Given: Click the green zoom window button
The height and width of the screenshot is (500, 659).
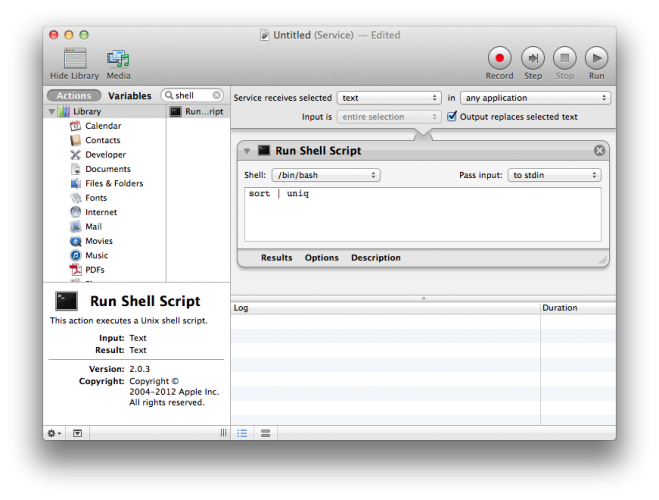Looking at the screenshot, I should [x=84, y=35].
